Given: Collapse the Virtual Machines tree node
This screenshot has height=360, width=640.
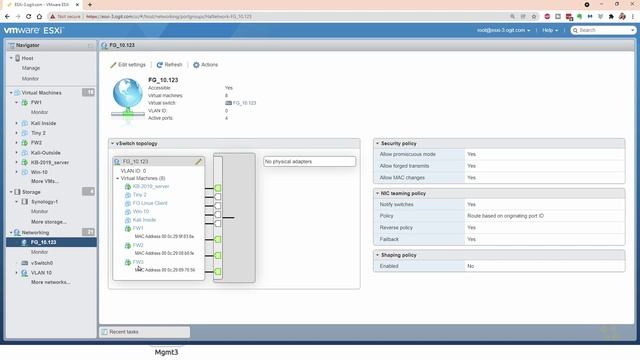Looking at the screenshot, I should 11,93.
